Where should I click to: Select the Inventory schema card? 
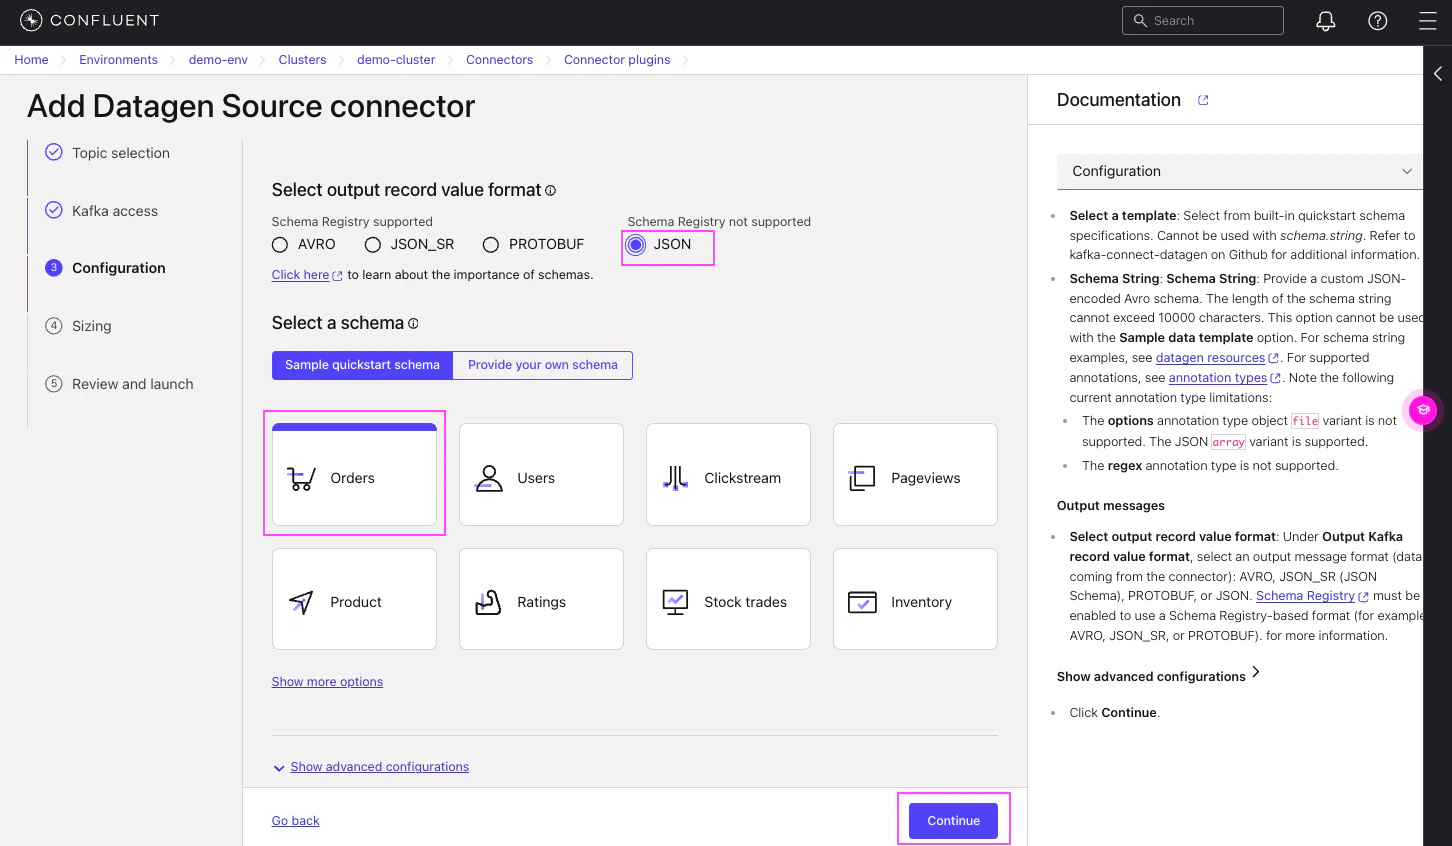(x=915, y=599)
